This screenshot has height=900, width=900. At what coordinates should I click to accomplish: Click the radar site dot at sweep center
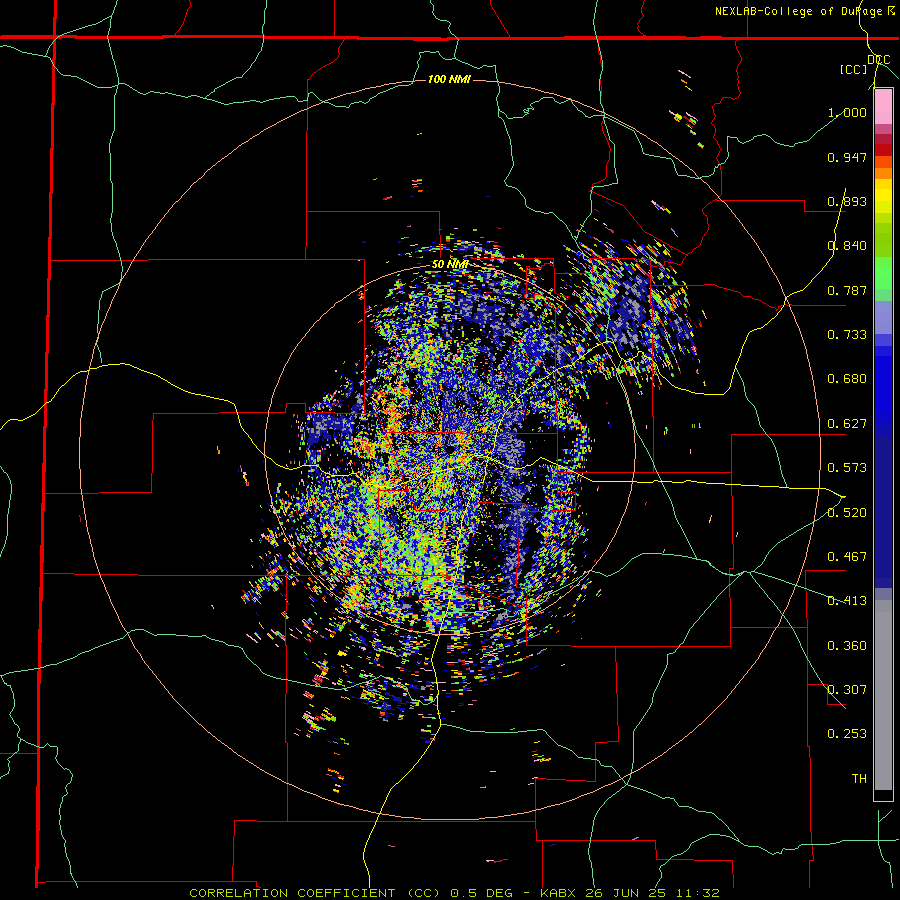tap(451, 449)
